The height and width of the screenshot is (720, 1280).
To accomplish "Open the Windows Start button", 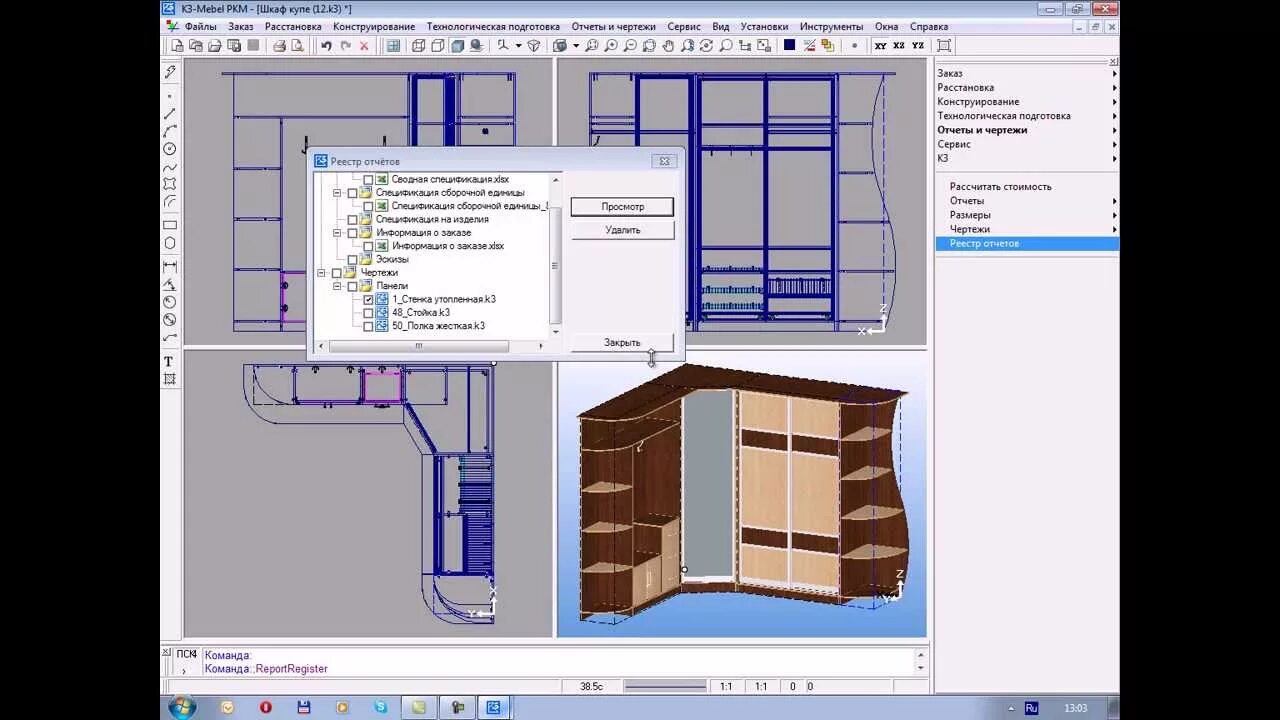I will (182, 707).
